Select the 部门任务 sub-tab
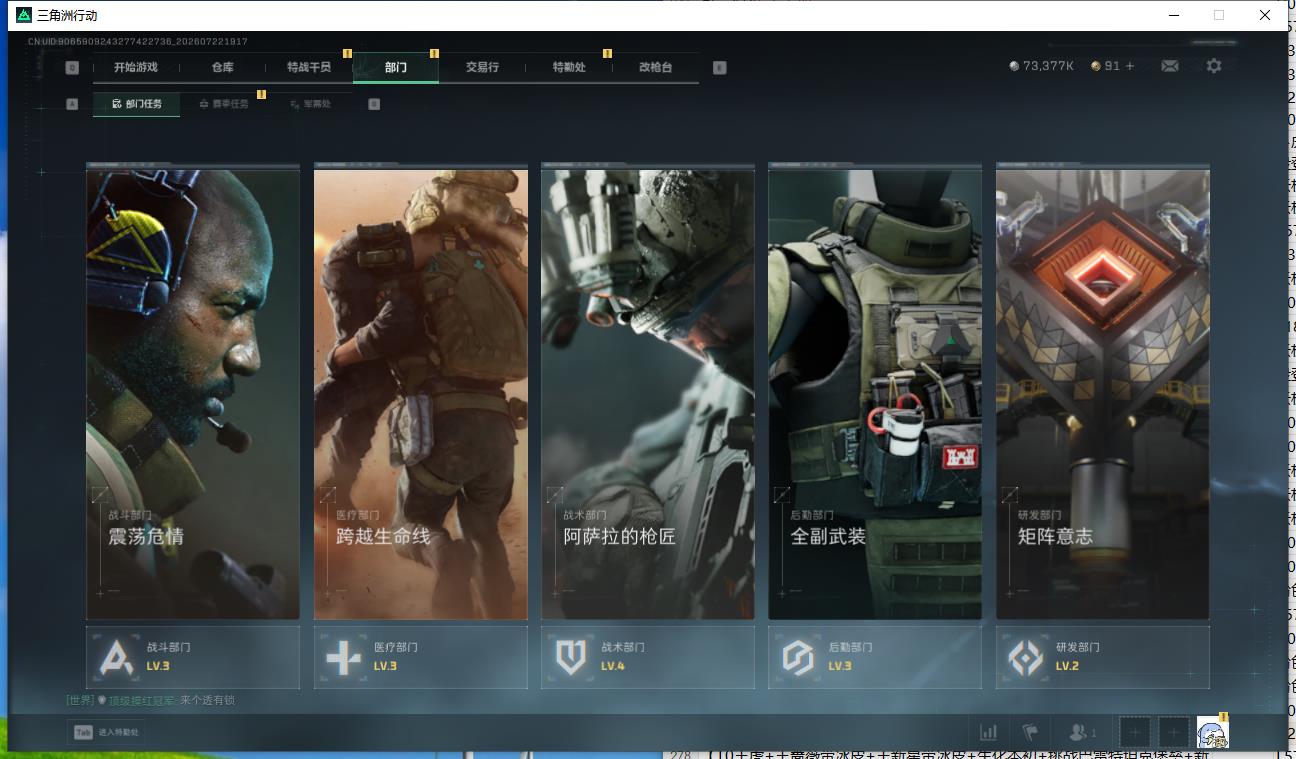The image size is (1296, 759). pos(137,104)
